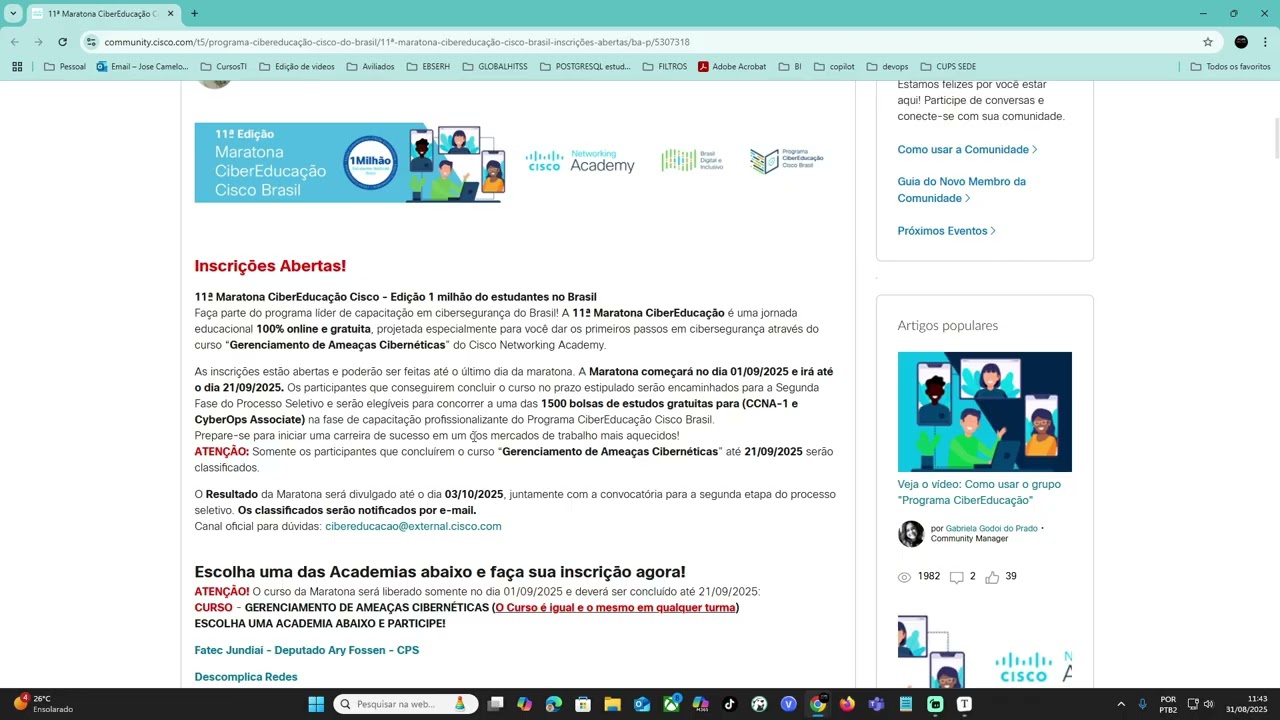Open volume control in system tray
This screenshot has width=1280, height=720.
tap(1208, 704)
